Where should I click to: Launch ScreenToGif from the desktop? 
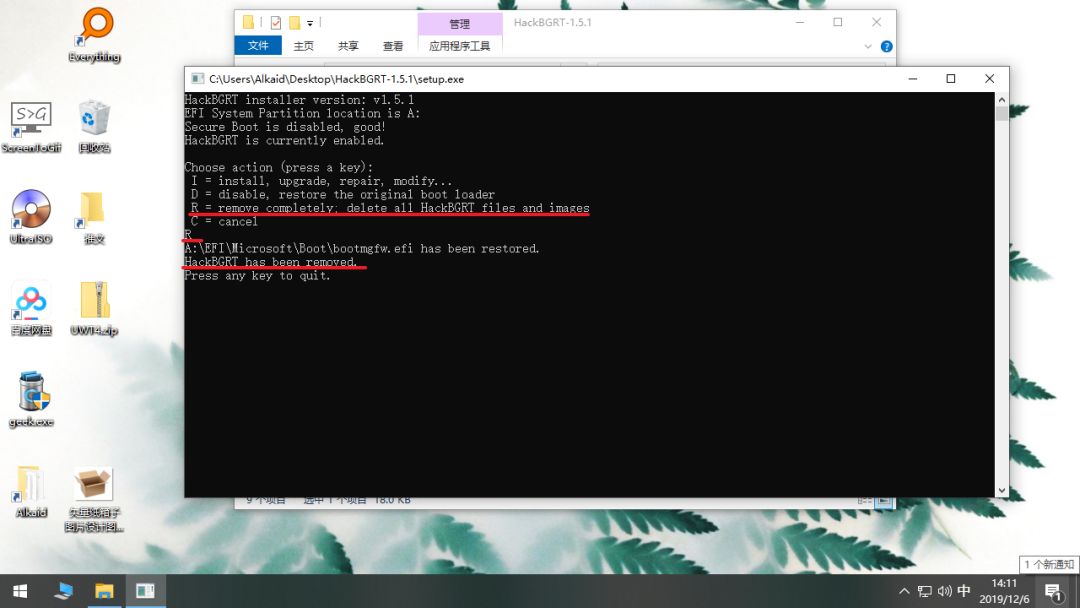(x=31, y=127)
